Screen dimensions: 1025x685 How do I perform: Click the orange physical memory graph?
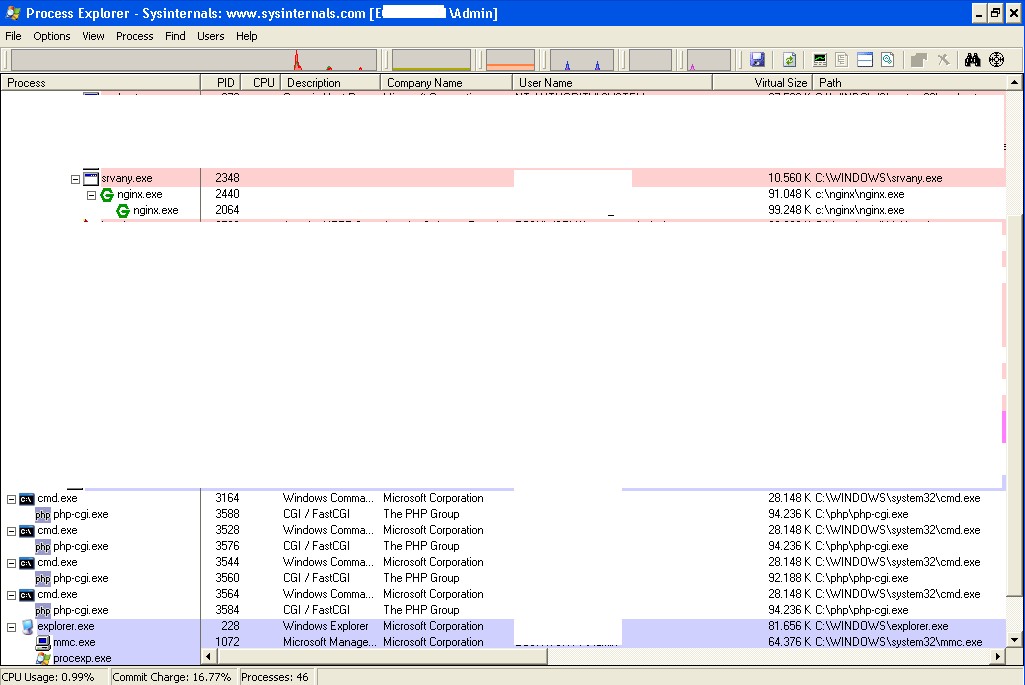pos(511,59)
